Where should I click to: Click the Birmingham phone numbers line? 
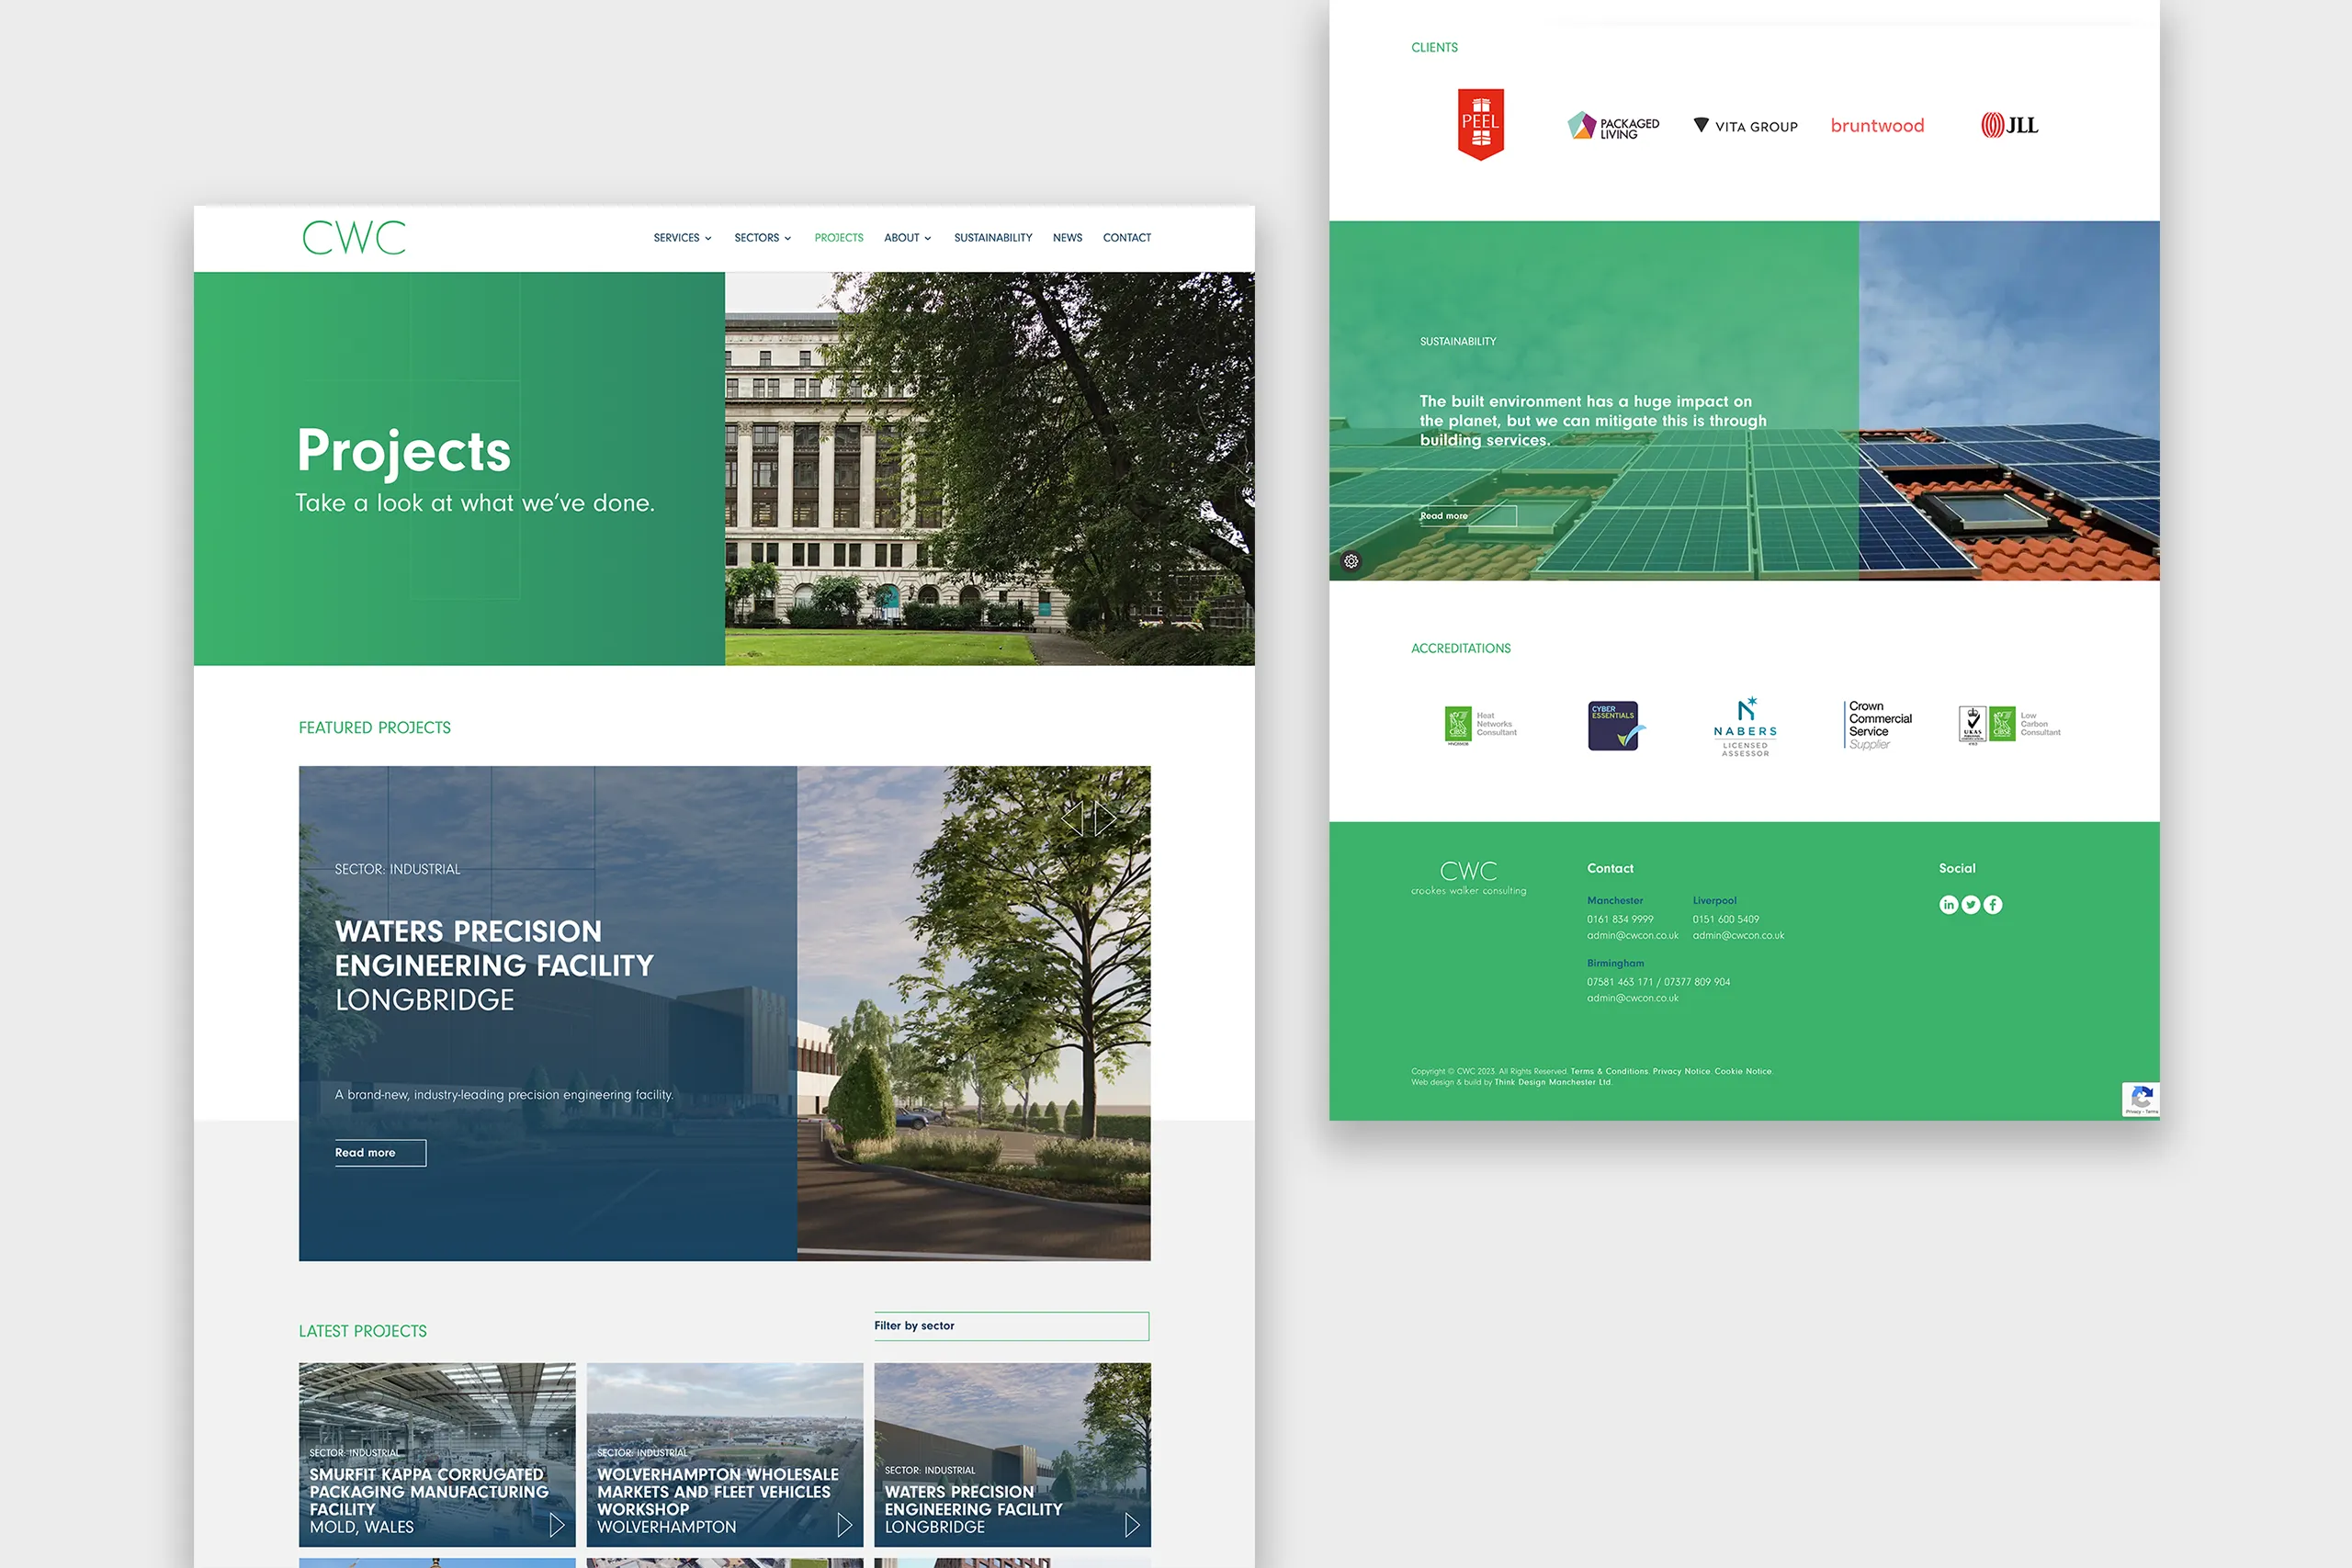click(1658, 982)
